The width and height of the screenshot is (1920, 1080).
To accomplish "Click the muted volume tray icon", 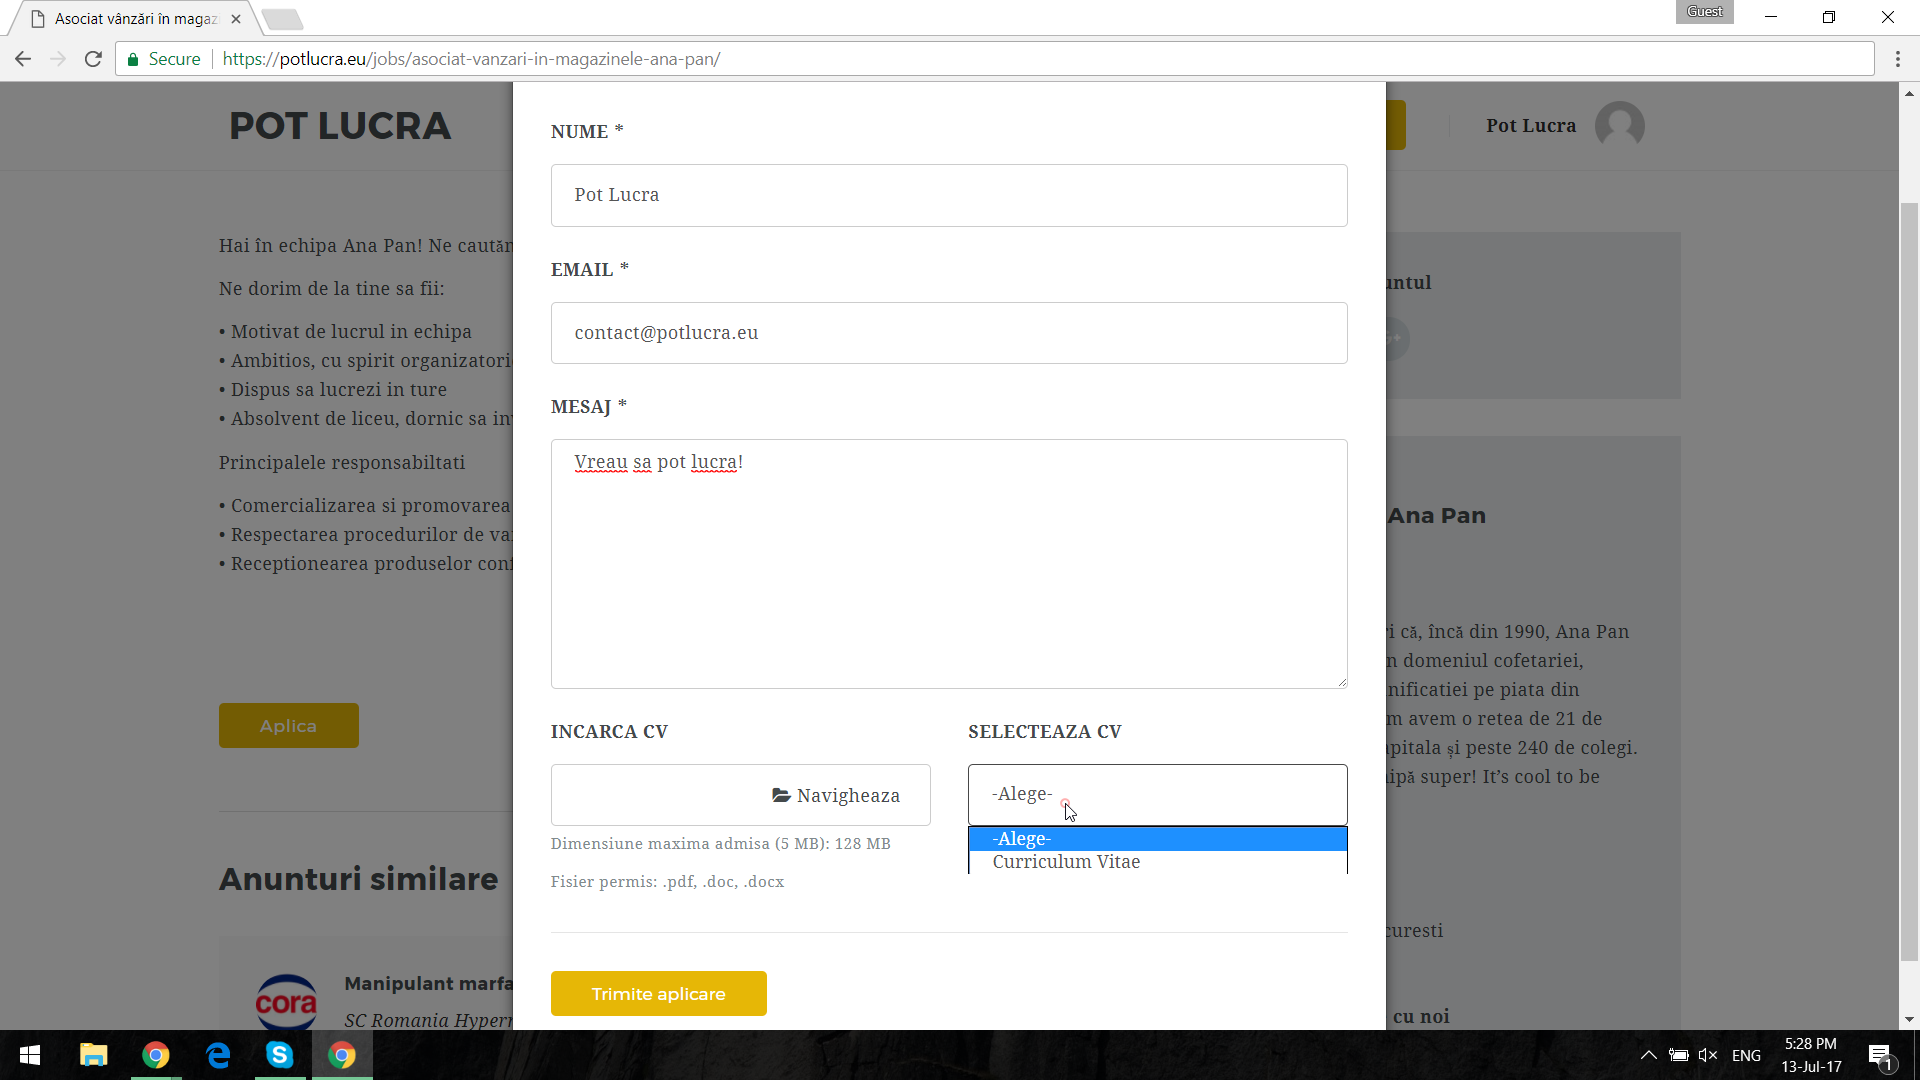I will tap(1707, 1055).
